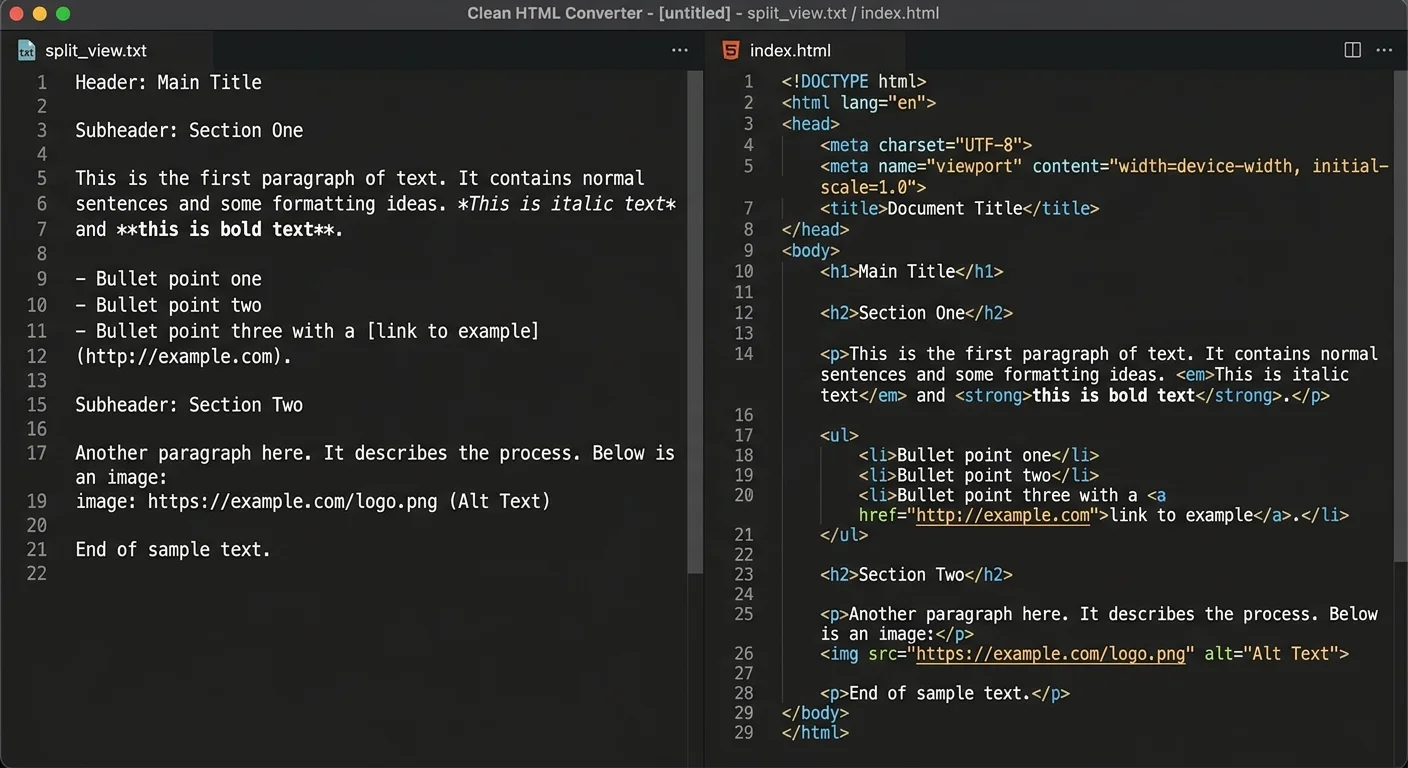The height and width of the screenshot is (768, 1408).
Task: Click the 'Subheader: Section One' line
Action: (x=189, y=131)
